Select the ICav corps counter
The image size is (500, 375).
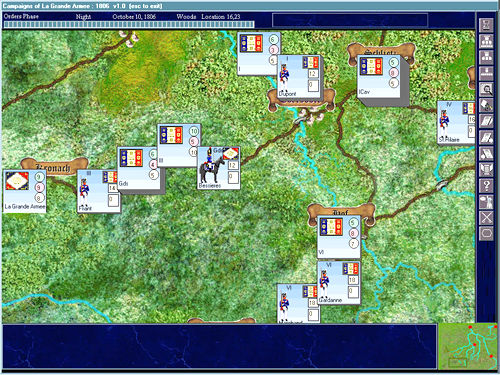(379, 77)
